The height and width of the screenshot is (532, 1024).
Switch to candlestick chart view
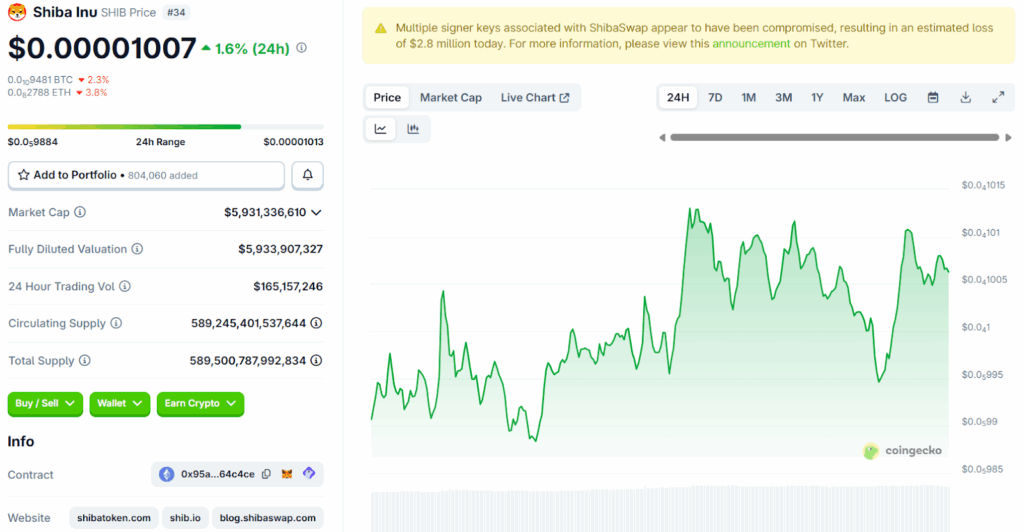pos(413,129)
